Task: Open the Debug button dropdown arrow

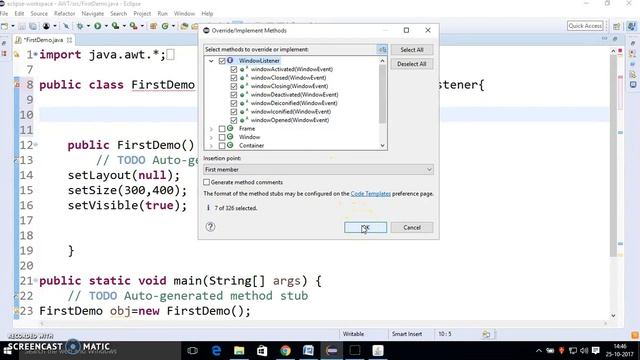Action: (x=88, y=27)
